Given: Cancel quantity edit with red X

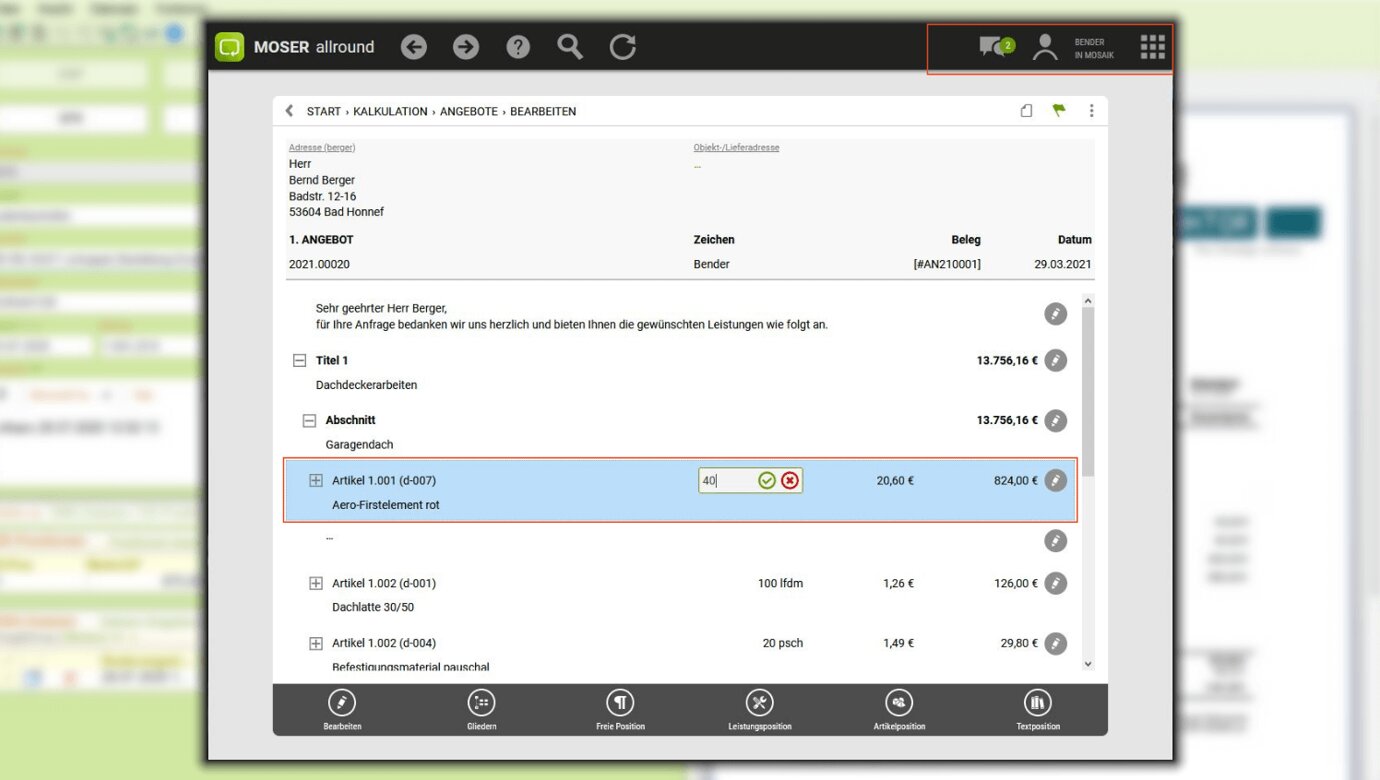Looking at the screenshot, I should [x=790, y=481].
